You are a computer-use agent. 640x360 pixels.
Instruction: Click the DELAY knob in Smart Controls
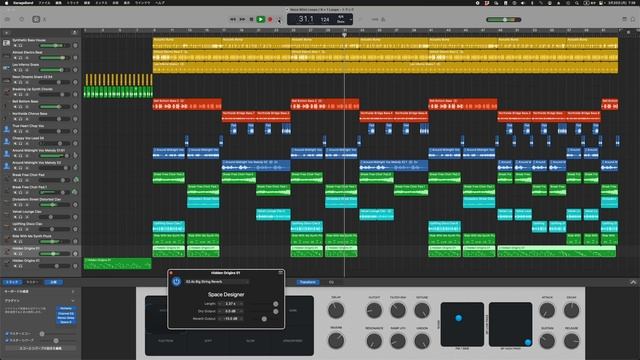pyautogui.click(x=336, y=311)
